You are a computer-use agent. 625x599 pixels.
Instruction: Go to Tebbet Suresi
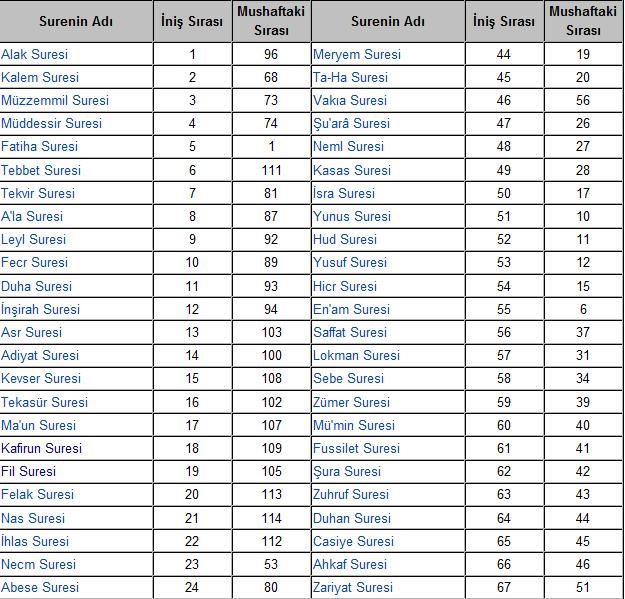point(41,170)
